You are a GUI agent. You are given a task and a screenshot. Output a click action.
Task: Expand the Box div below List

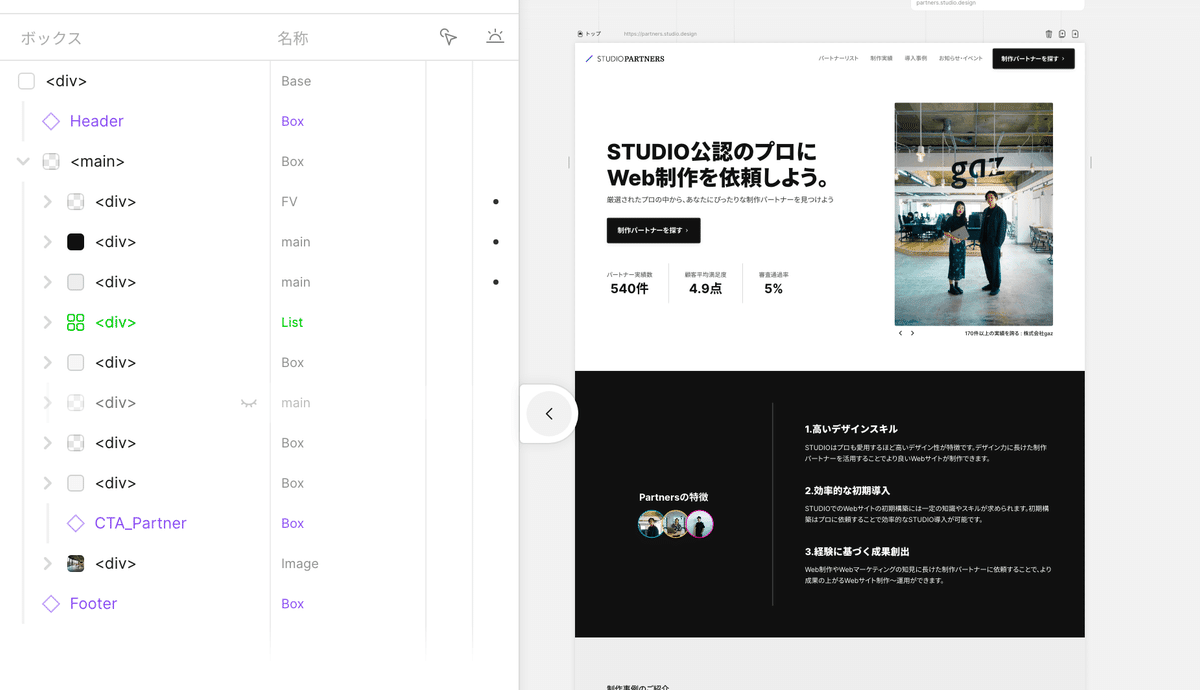click(x=47, y=362)
